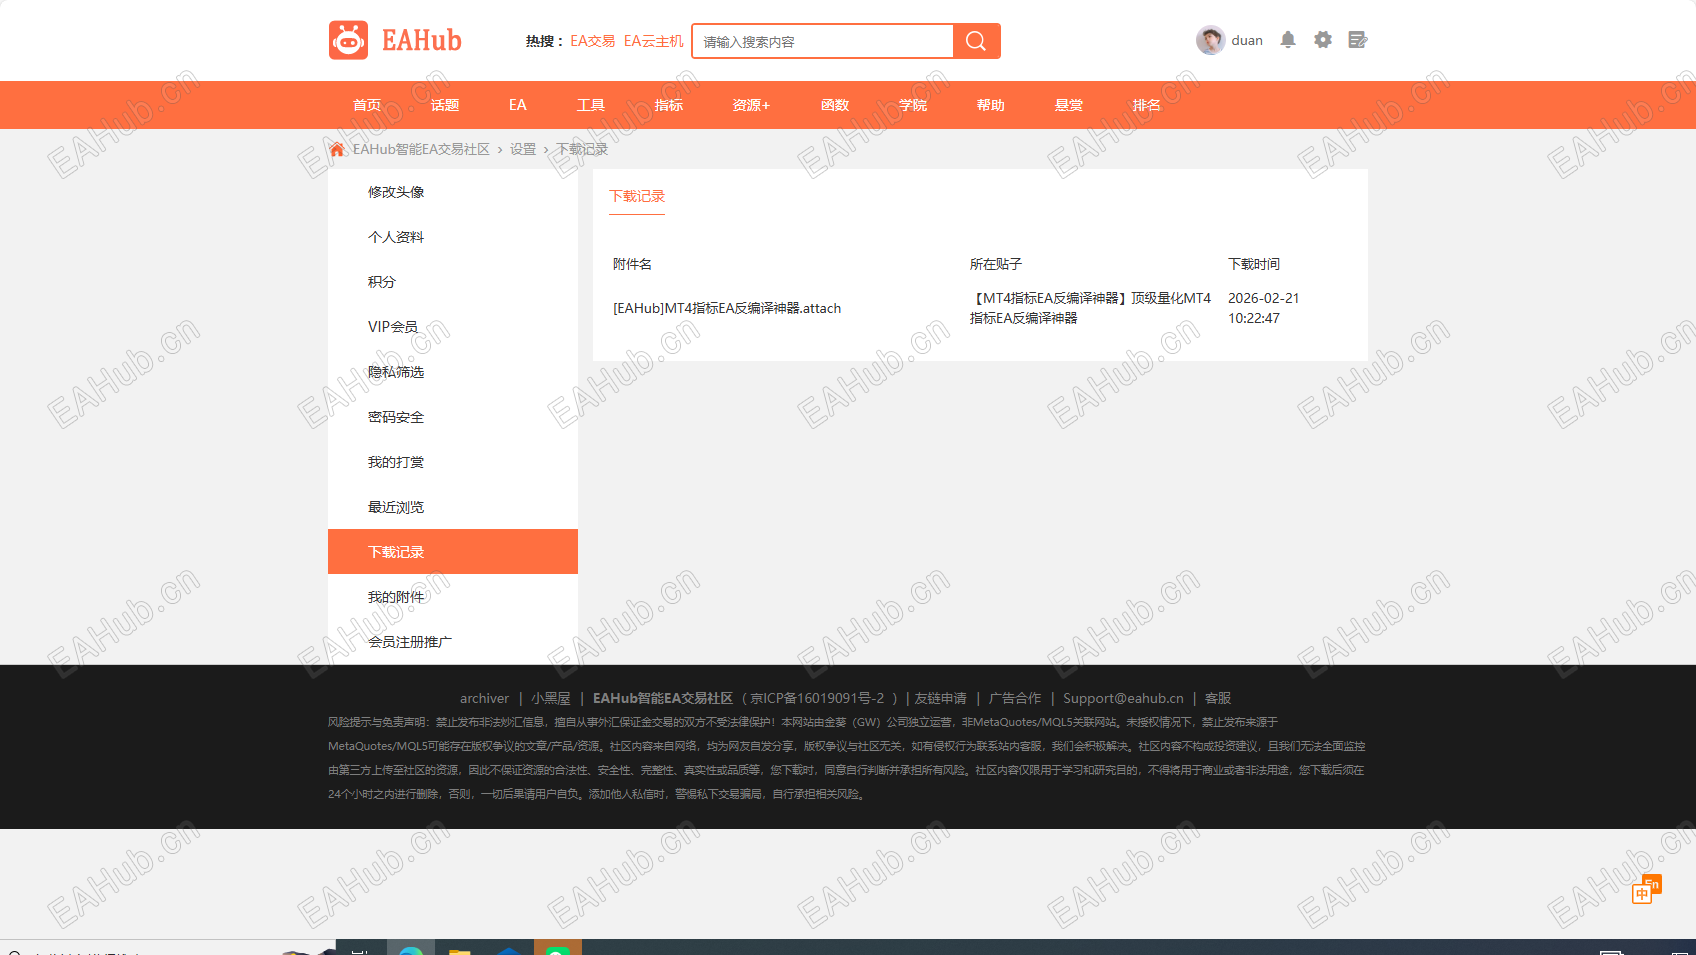Click the breadcrumb home icon
The width and height of the screenshot is (1696, 955).
click(x=337, y=149)
